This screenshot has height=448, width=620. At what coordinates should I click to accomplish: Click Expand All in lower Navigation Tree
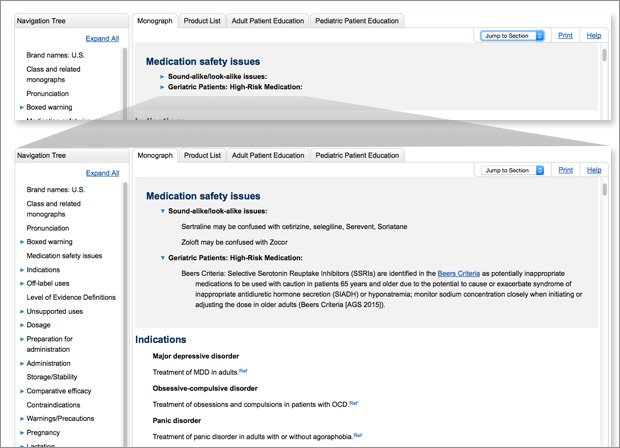coord(102,173)
